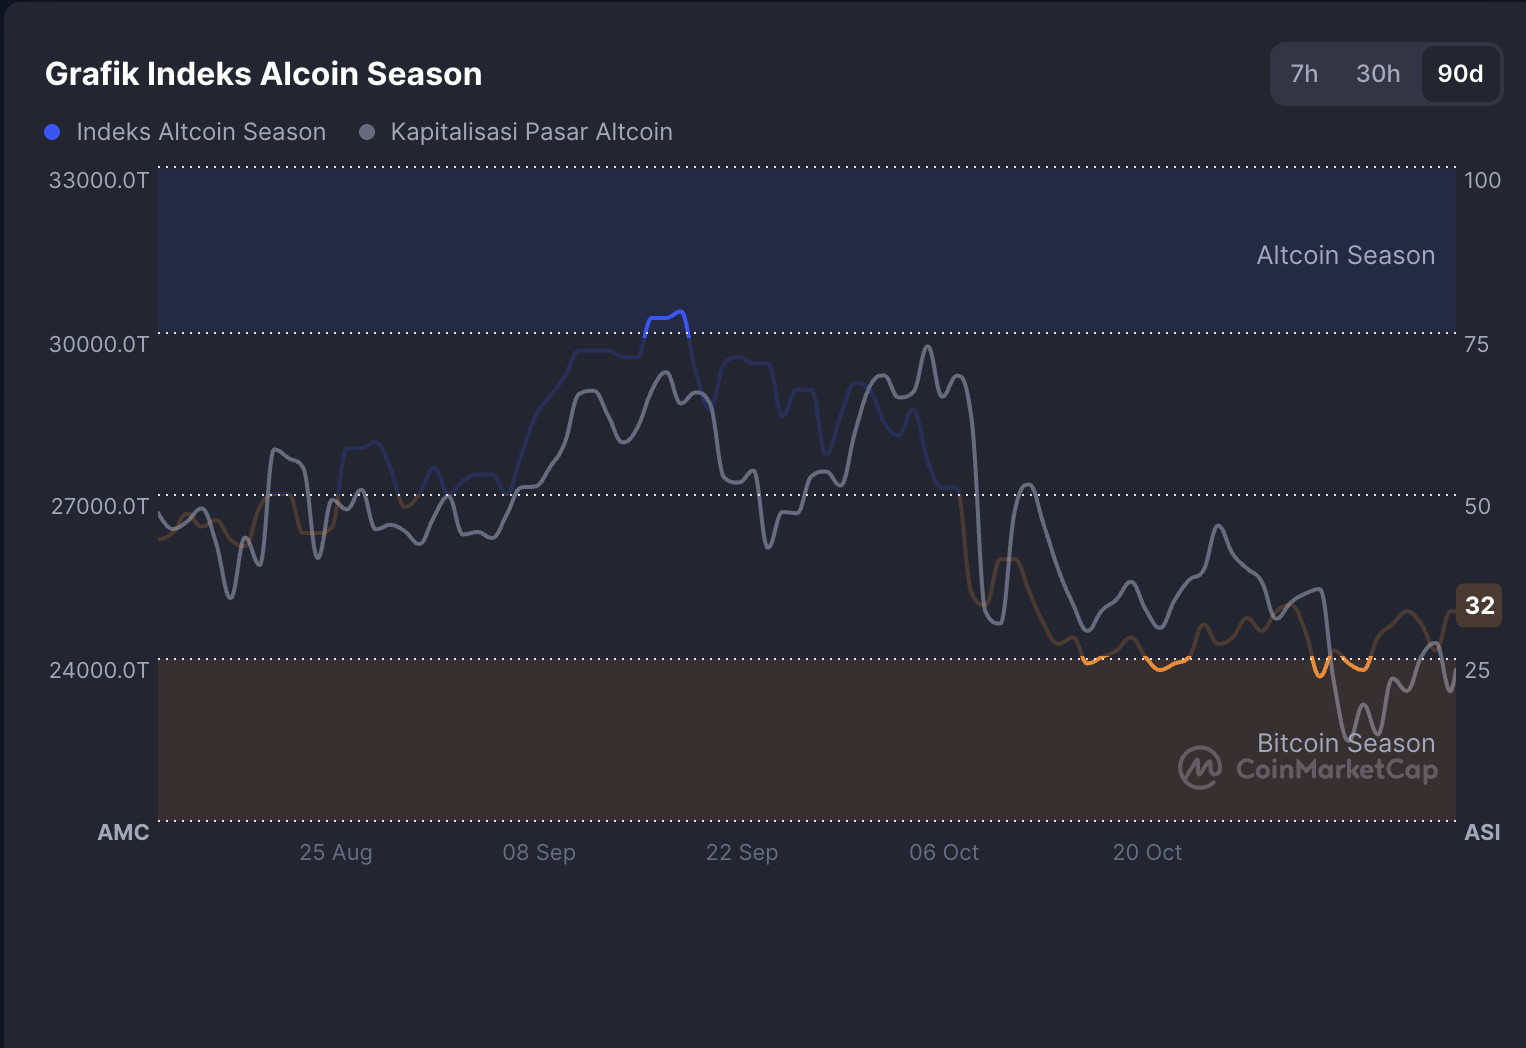Click the Altcoin Season zone label

pyautogui.click(x=1345, y=255)
